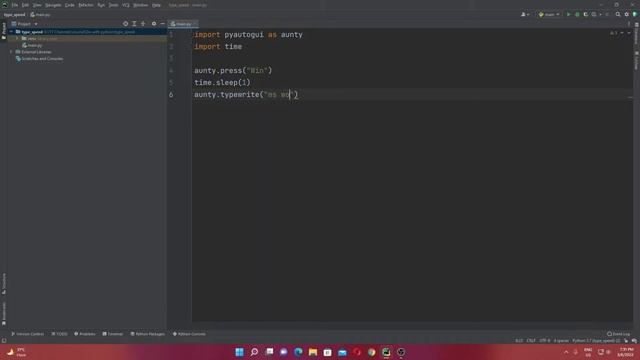
Task: Run with coverage icon in the toolbar
Action: (586, 14)
